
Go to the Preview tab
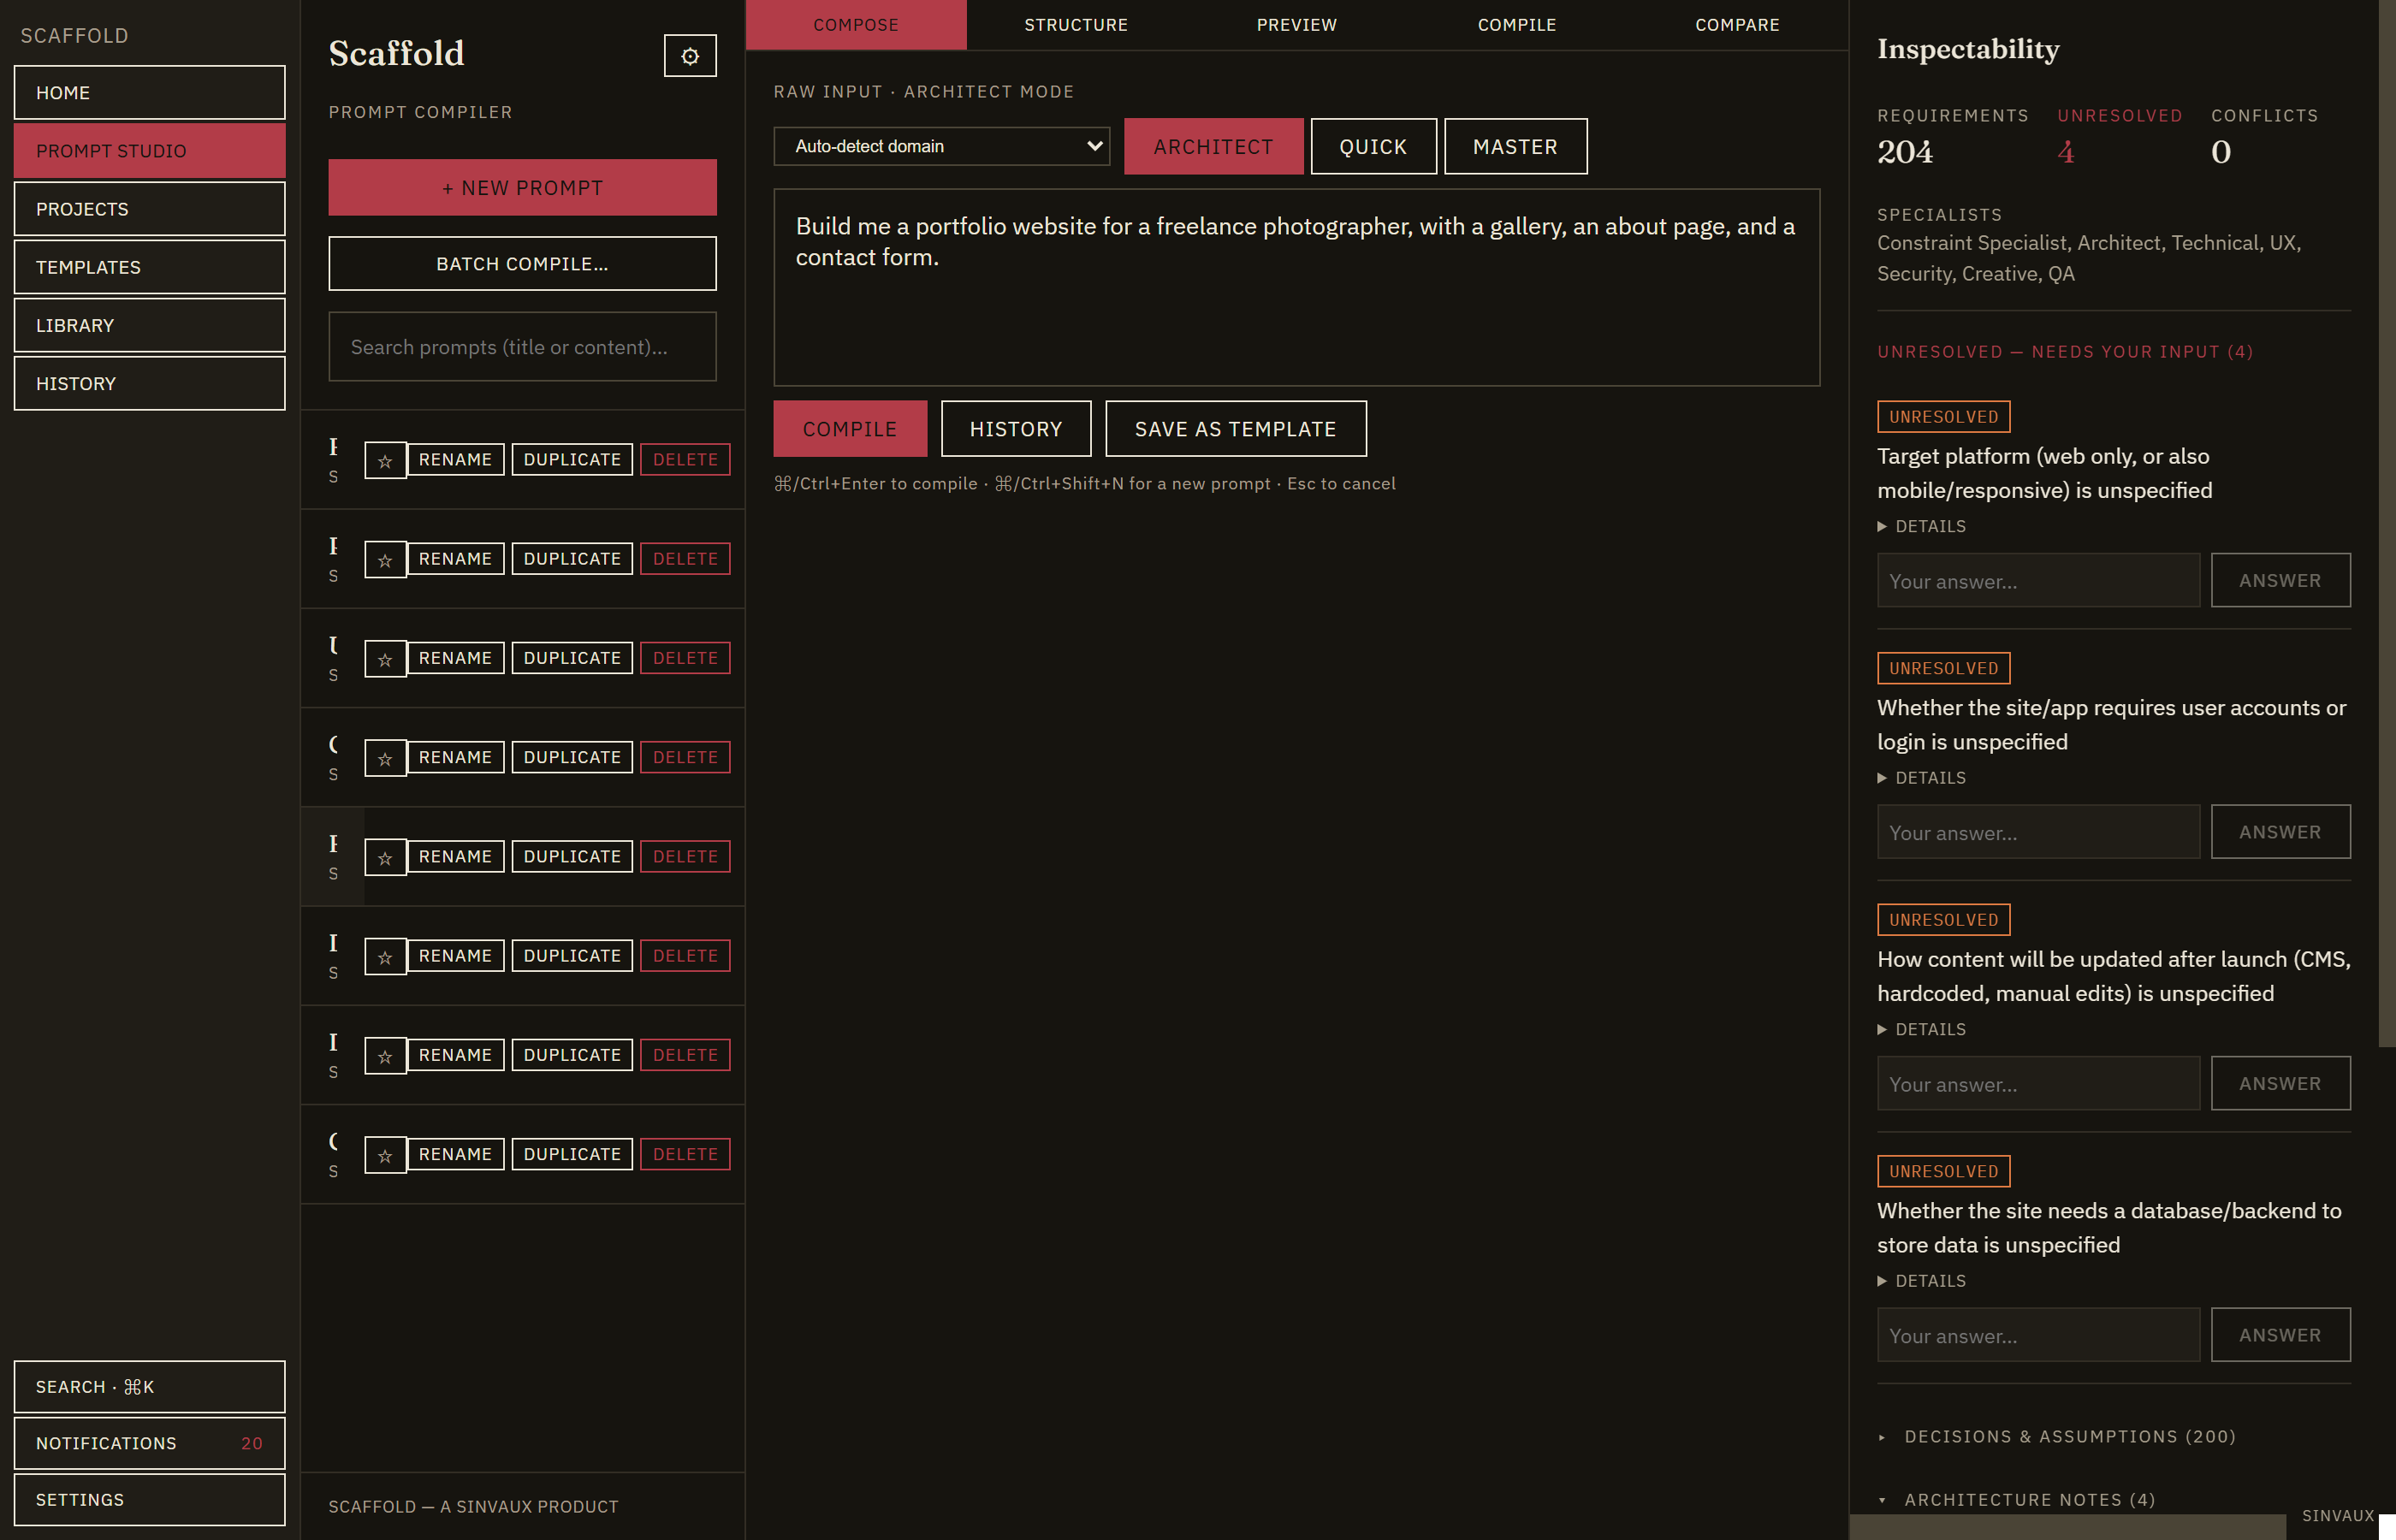(1297, 25)
